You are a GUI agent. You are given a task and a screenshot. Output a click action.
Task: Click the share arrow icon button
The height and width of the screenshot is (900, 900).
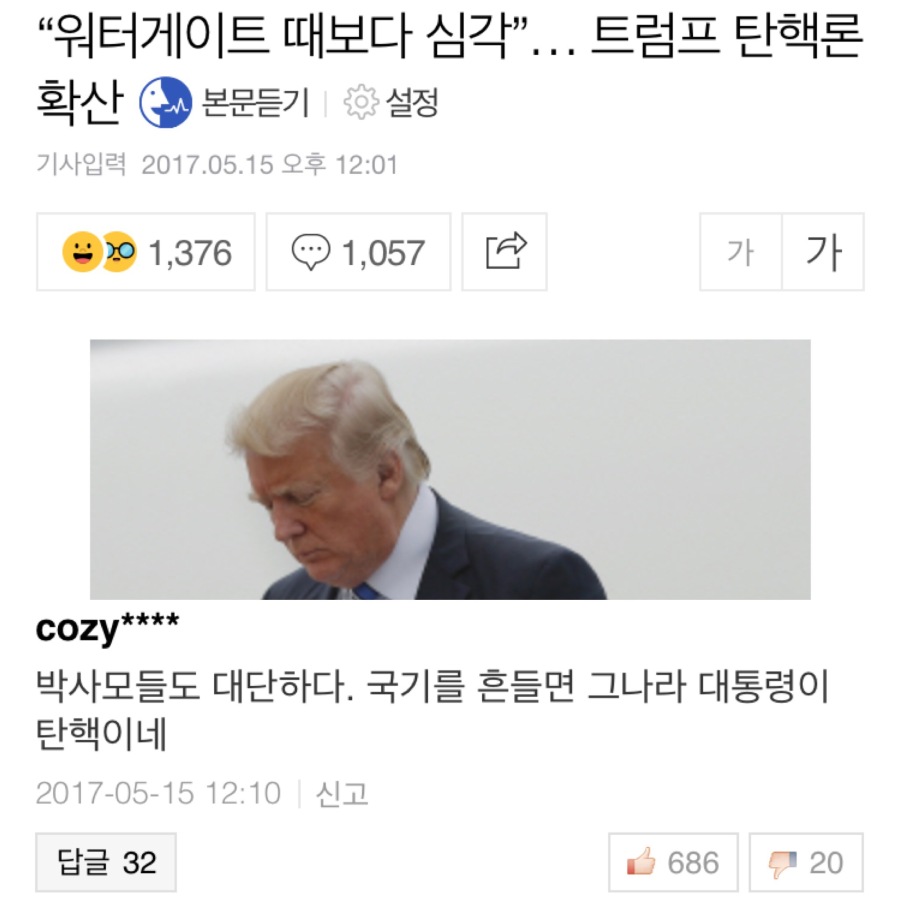505,252
